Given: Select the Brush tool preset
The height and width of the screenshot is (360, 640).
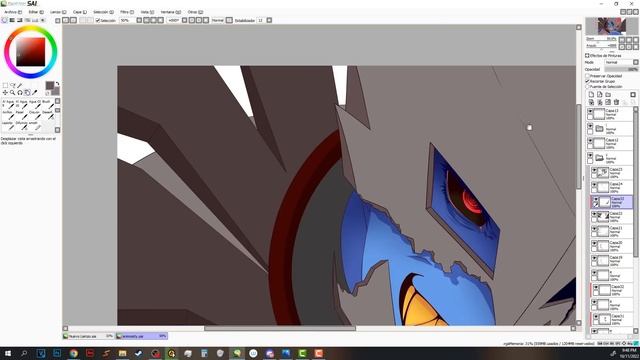Looking at the screenshot, I should (48, 104).
